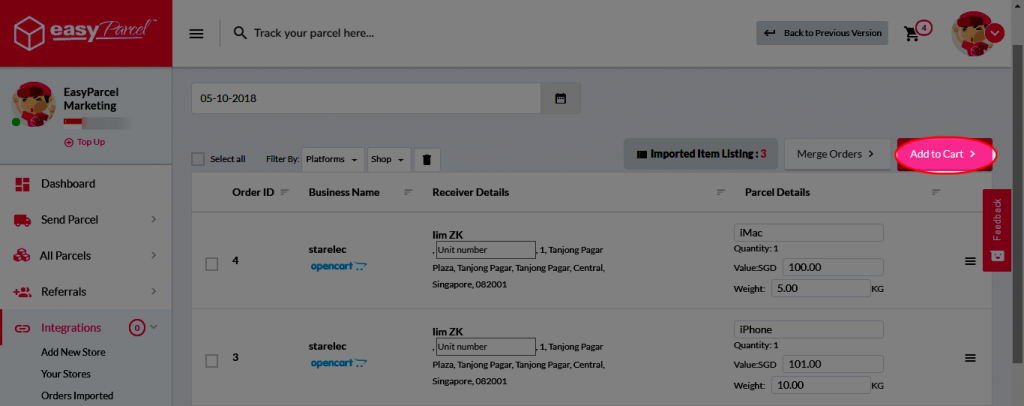Click the easyParcel logo
Screen dimensions: 1024x406
click(x=86, y=33)
